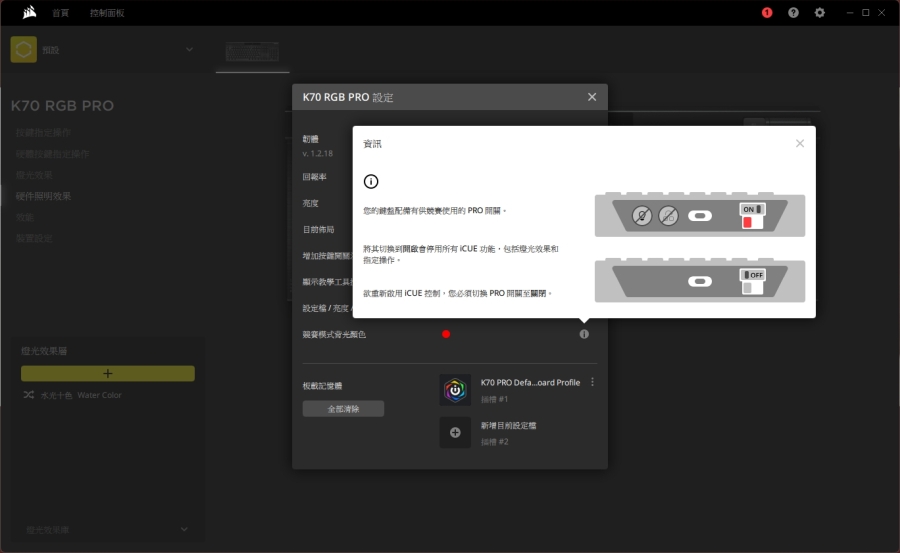Click the shuffle icon beside Water Color

(28, 395)
